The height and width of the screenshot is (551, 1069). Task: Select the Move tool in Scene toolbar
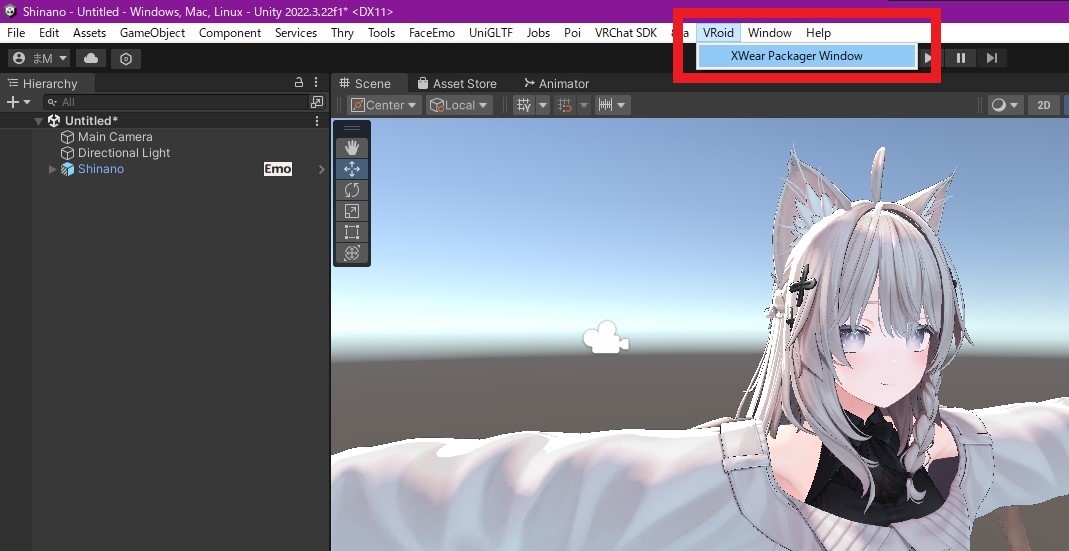(x=352, y=168)
